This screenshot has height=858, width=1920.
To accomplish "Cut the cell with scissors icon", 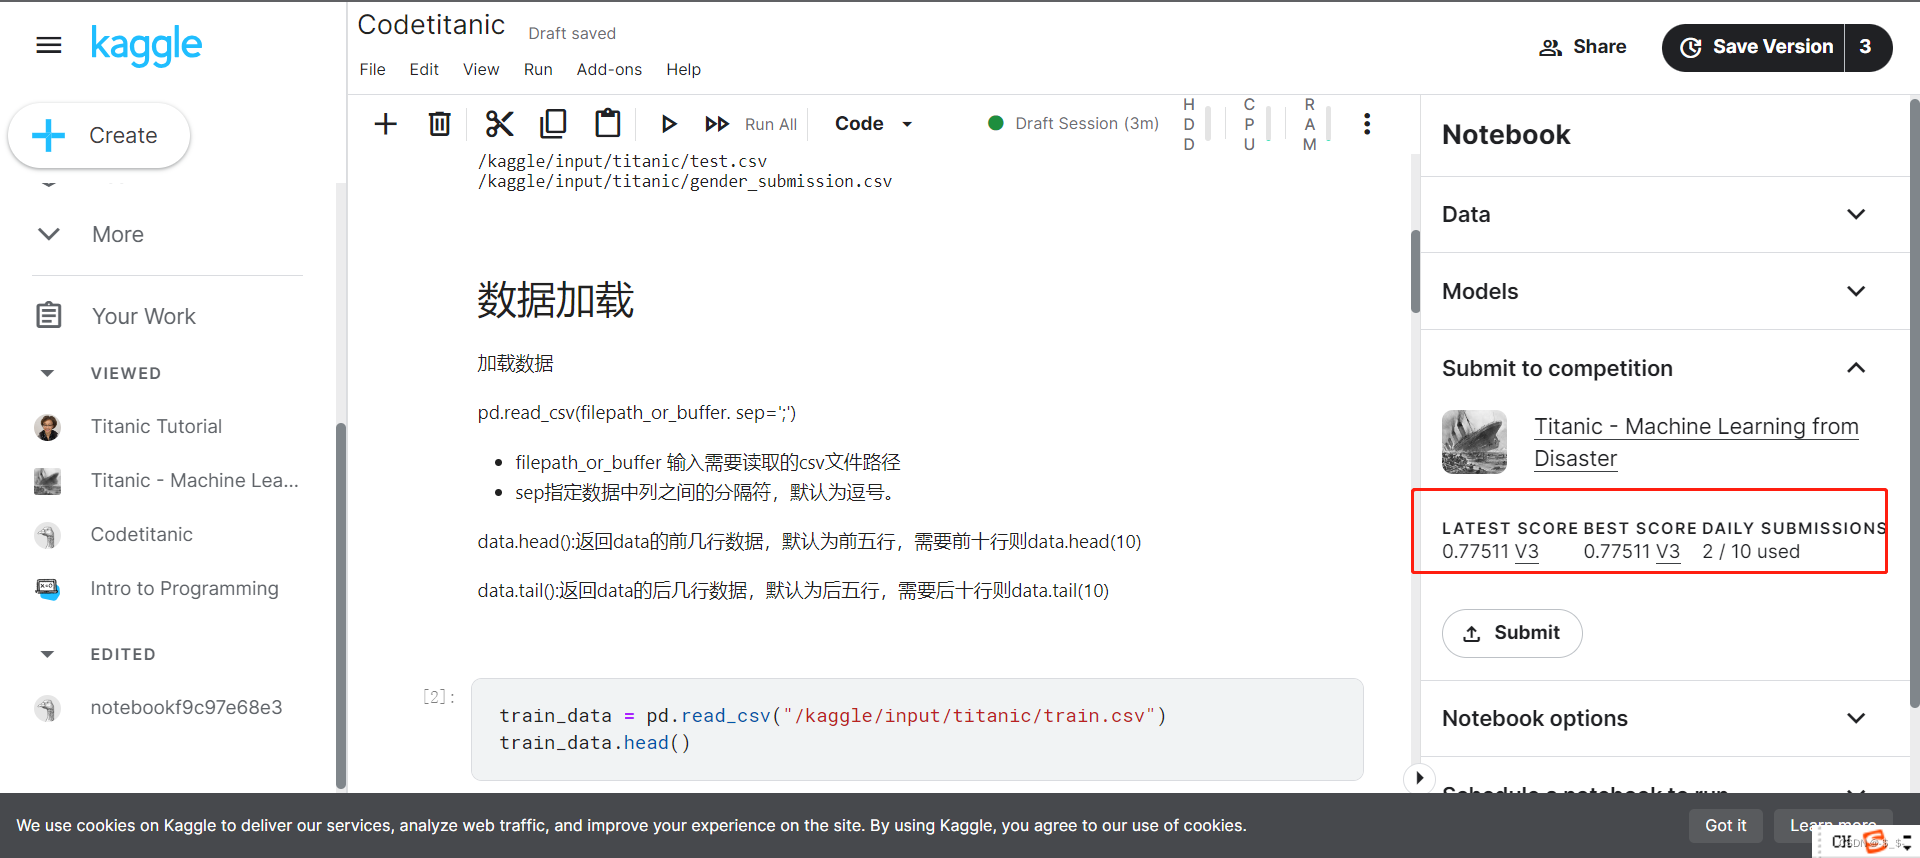I will 499,124.
